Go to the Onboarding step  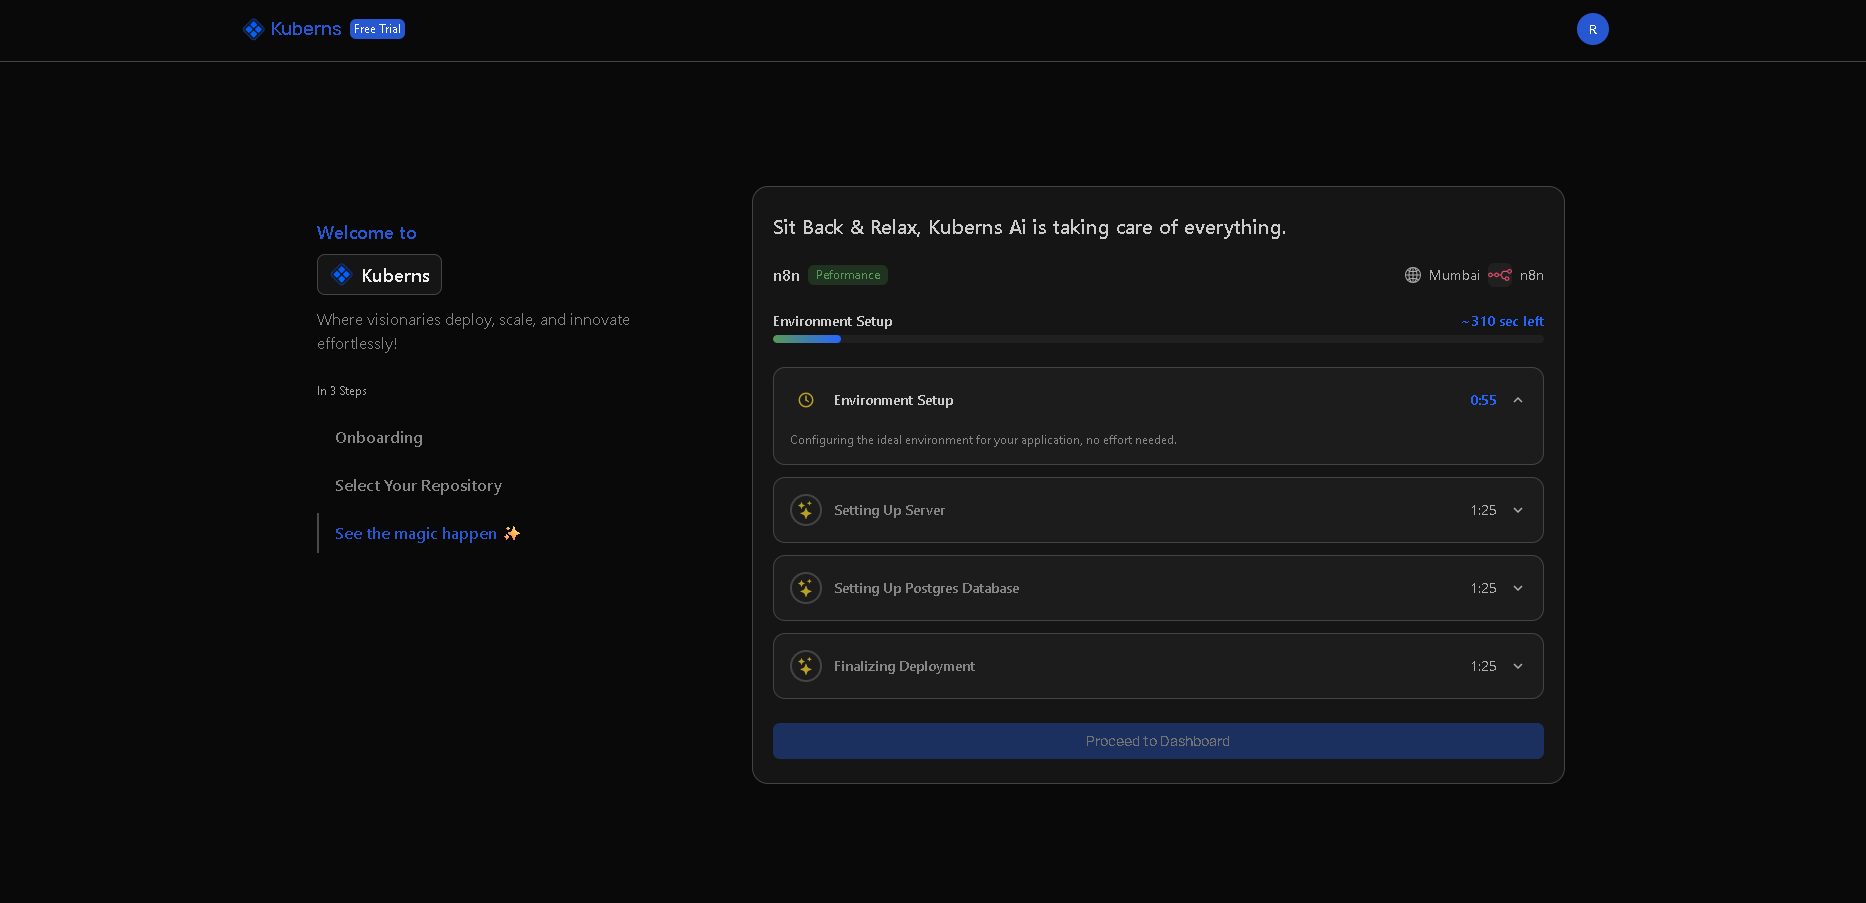pos(379,438)
